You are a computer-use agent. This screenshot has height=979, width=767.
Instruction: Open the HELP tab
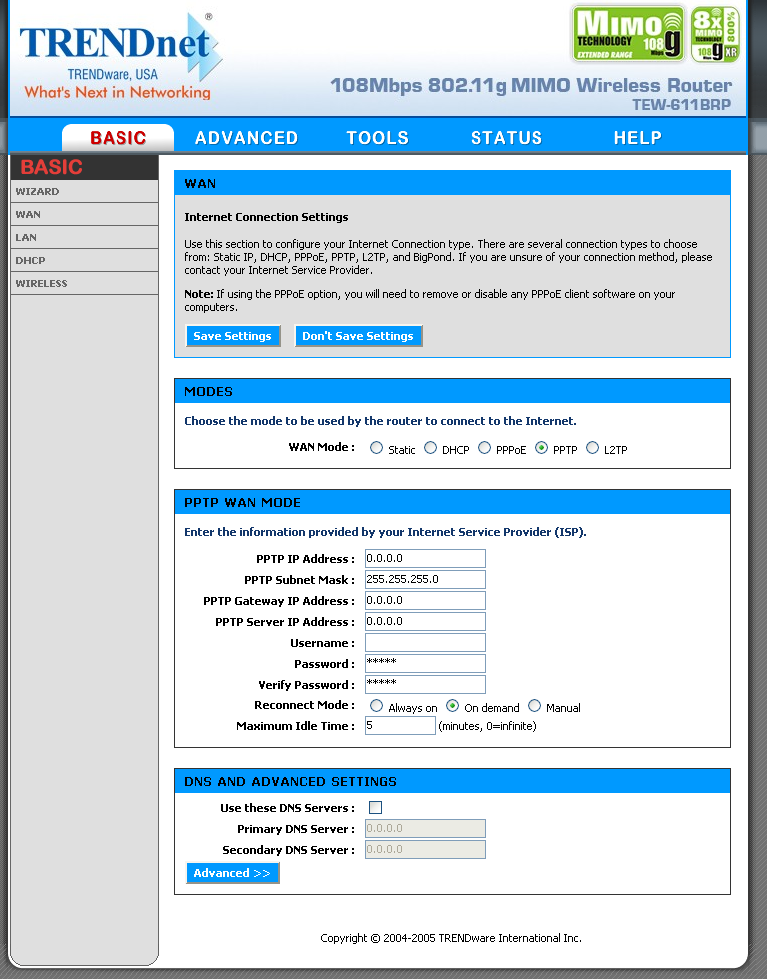point(638,137)
